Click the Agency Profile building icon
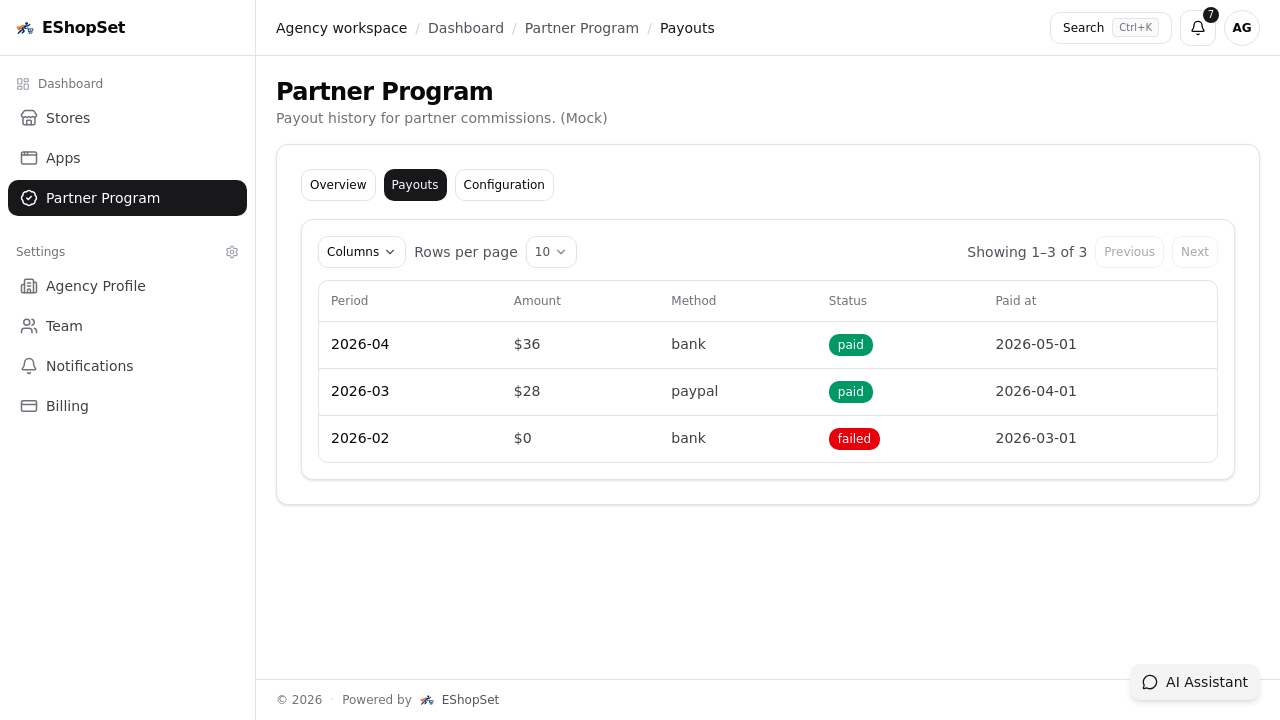This screenshot has height=720, width=1280. click(29, 286)
